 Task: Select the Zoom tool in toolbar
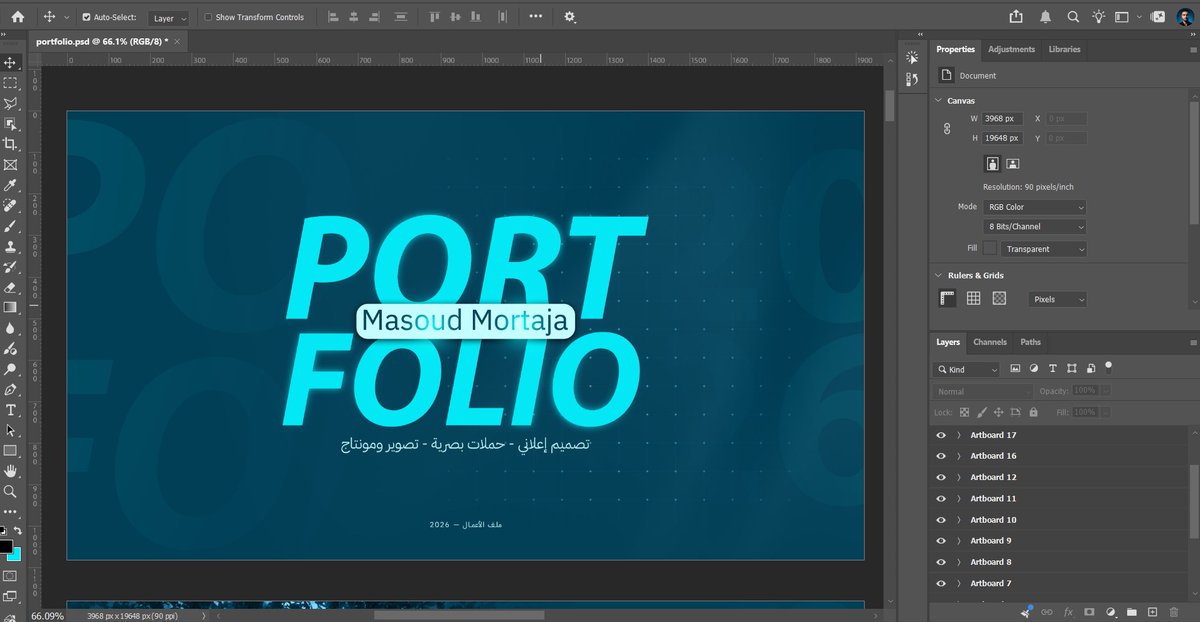pyautogui.click(x=10, y=491)
